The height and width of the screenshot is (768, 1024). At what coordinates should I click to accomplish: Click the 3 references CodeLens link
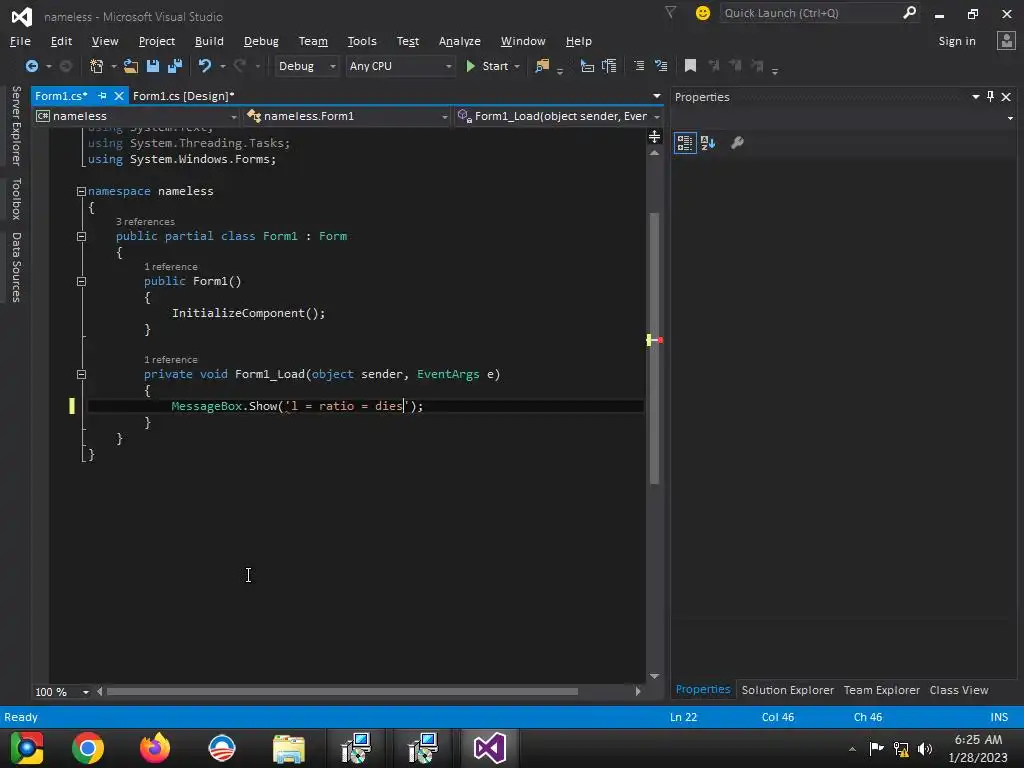click(145, 222)
